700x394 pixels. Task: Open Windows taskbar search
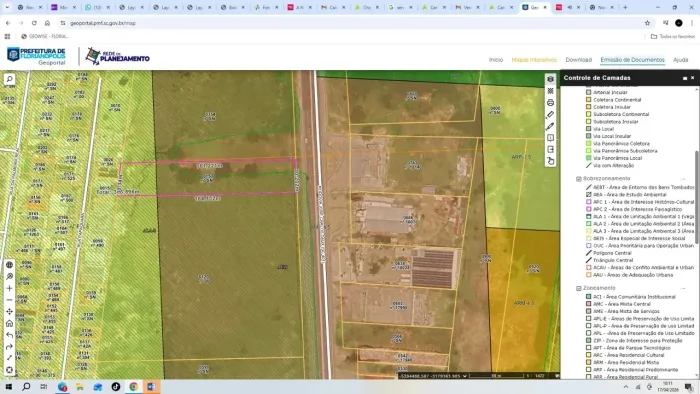coord(26,386)
